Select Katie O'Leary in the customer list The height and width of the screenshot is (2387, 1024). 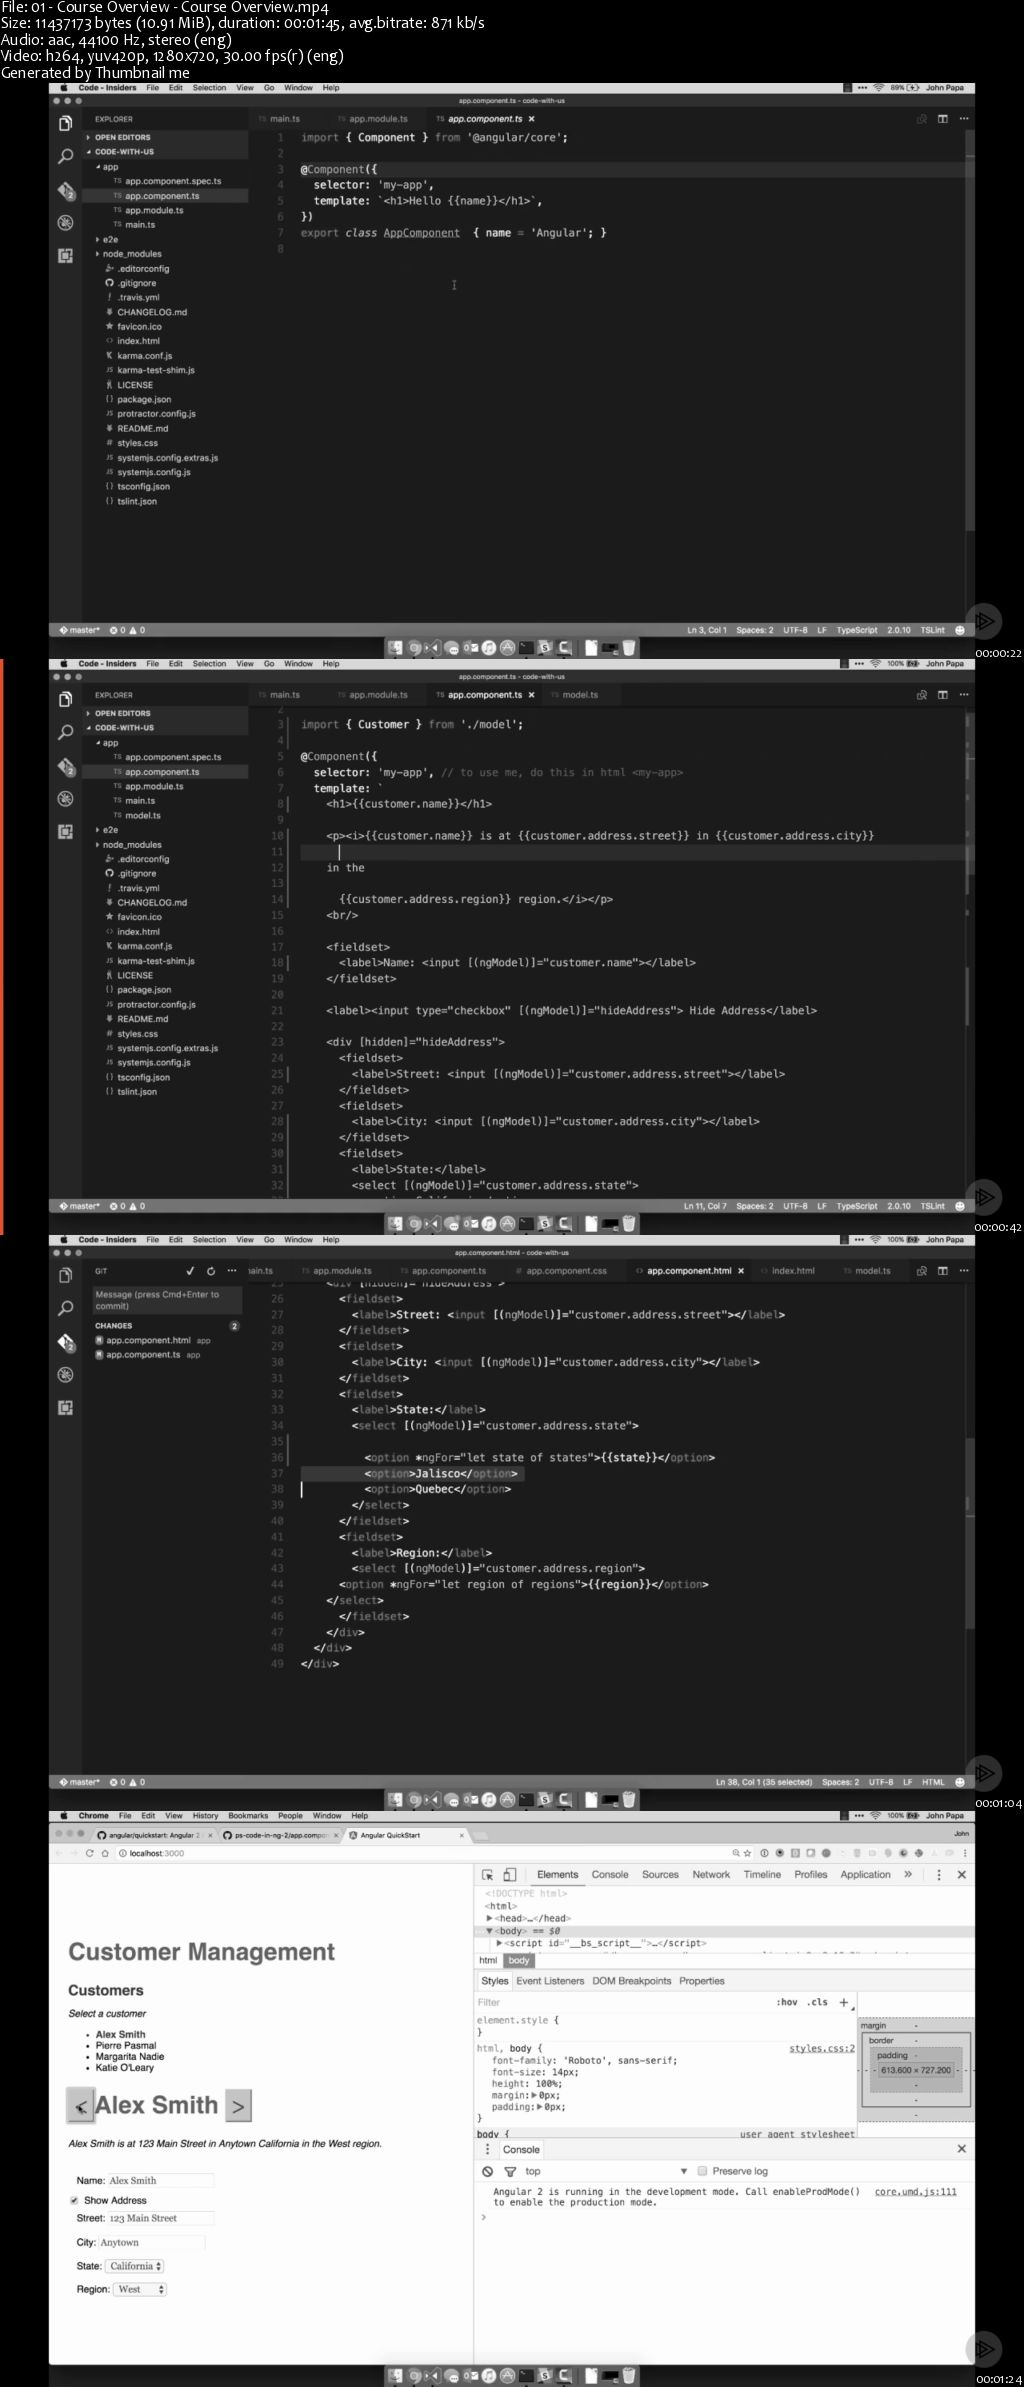tap(125, 2068)
